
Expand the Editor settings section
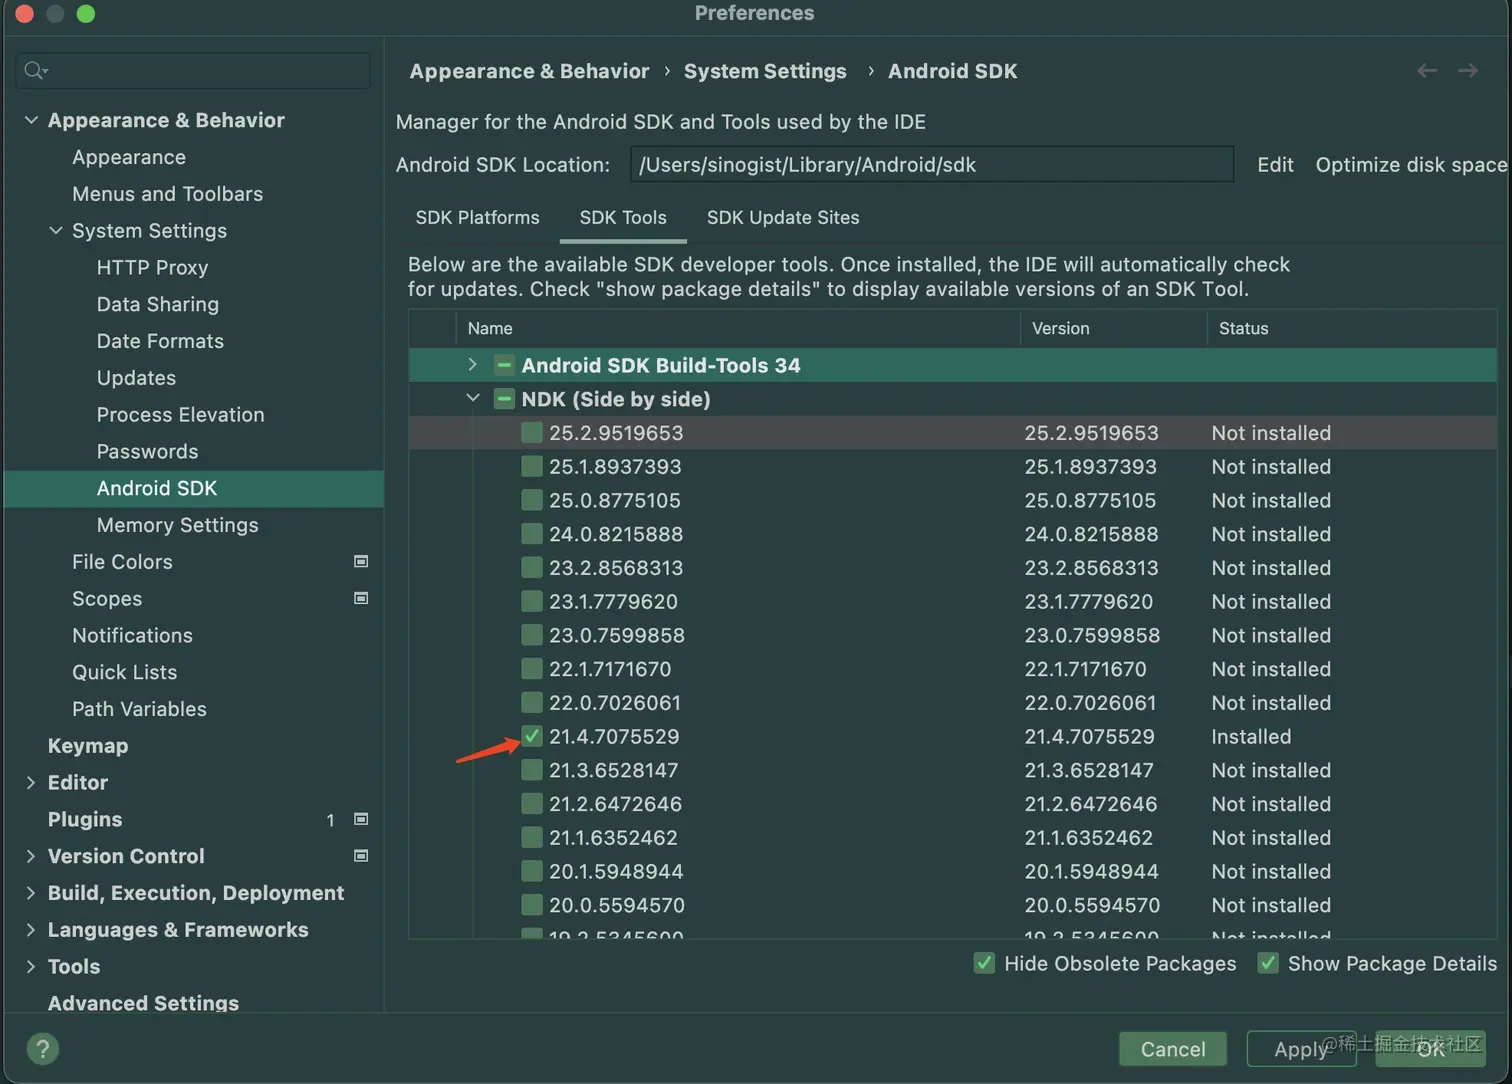point(30,783)
